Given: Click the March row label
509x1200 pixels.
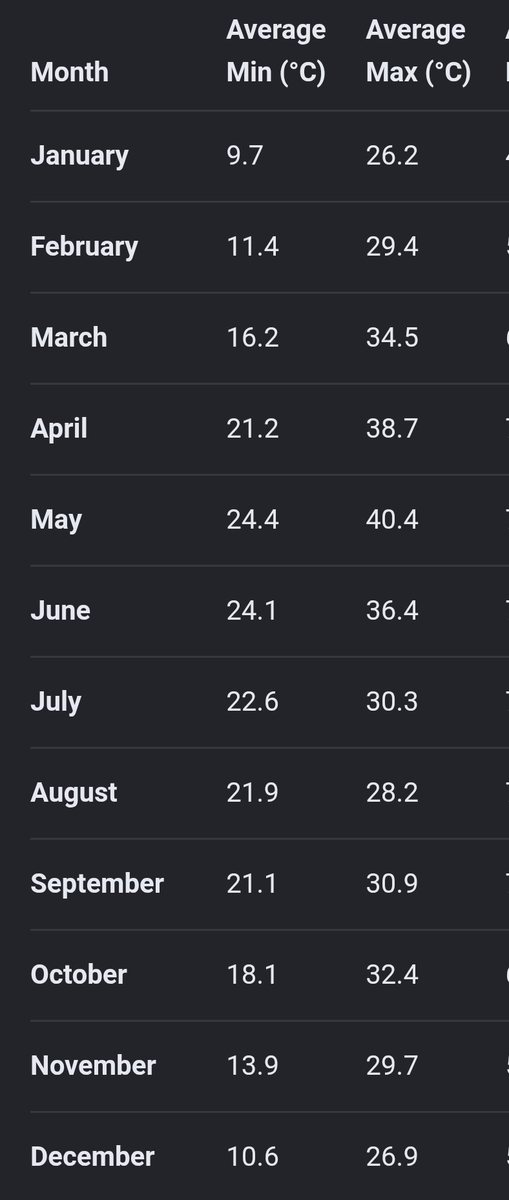Looking at the screenshot, I should click(69, 337).
